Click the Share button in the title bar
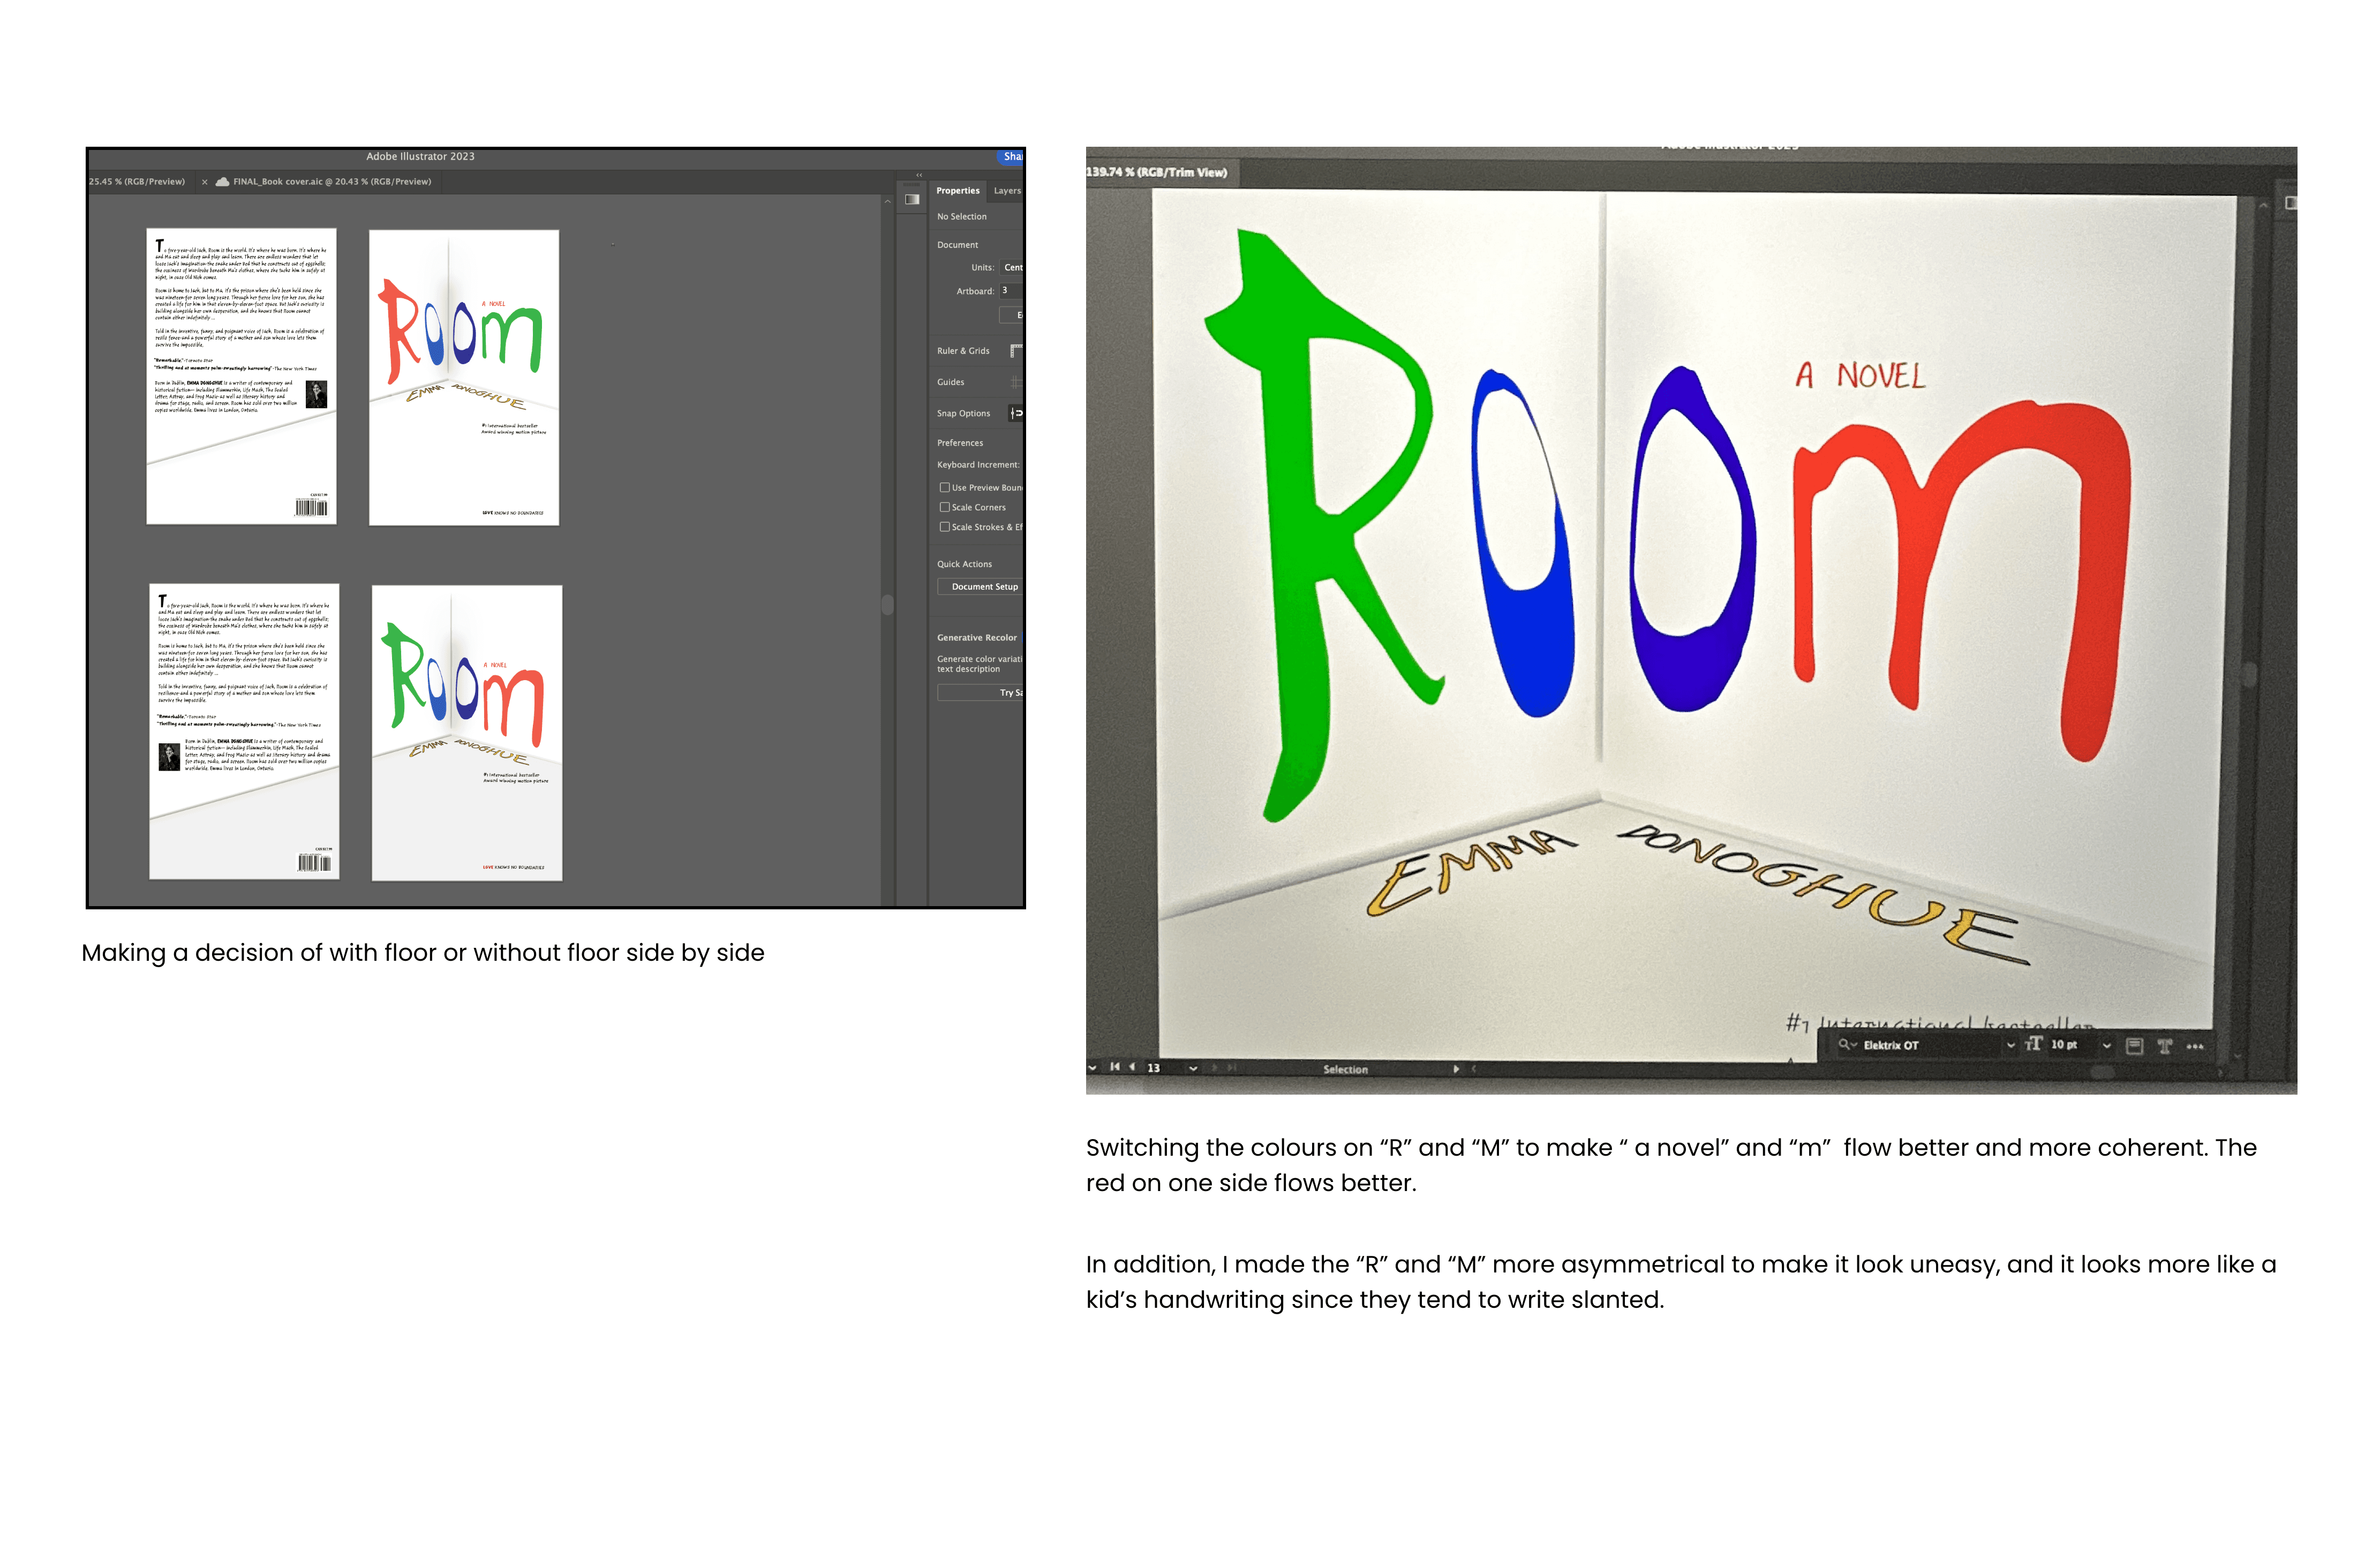Image resolution: width=2380 pixels, height=1567 pixels. pos(1011,157)
